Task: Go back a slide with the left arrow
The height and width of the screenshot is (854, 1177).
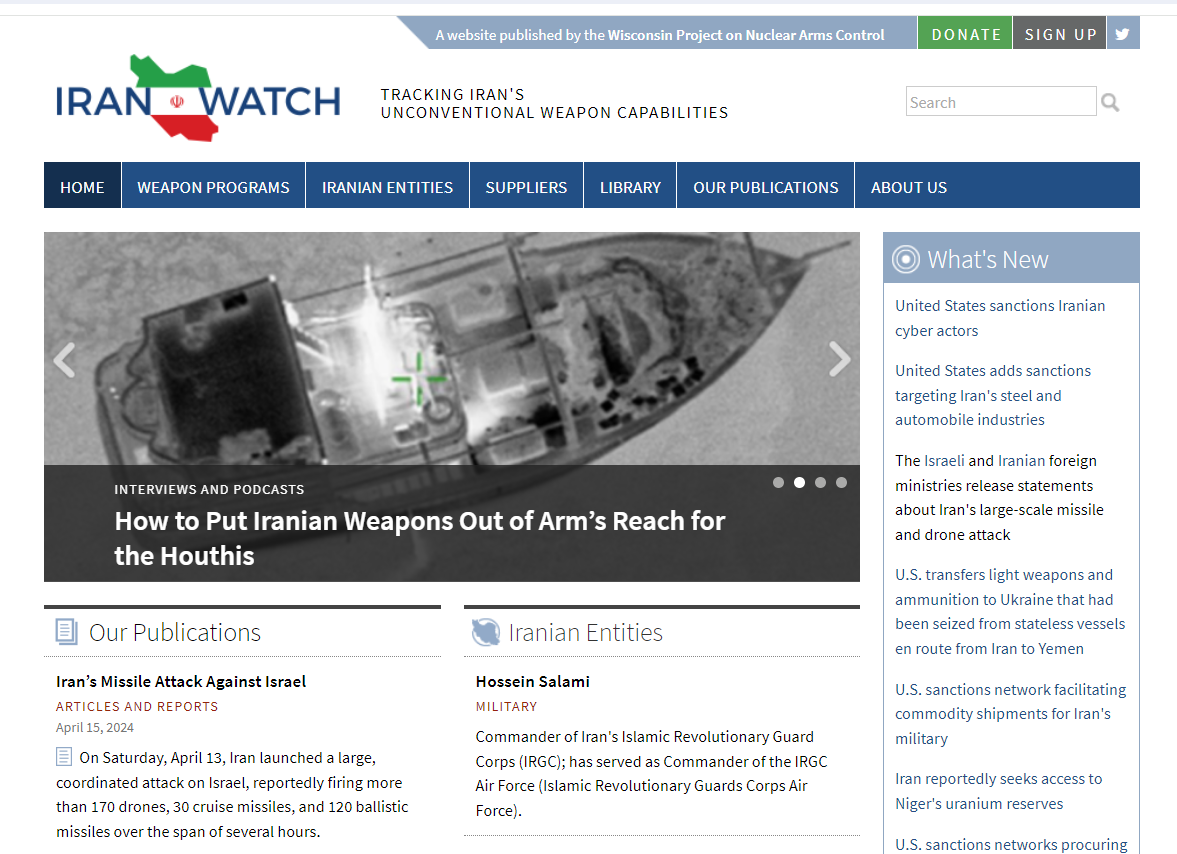Action: coord(64,360)
